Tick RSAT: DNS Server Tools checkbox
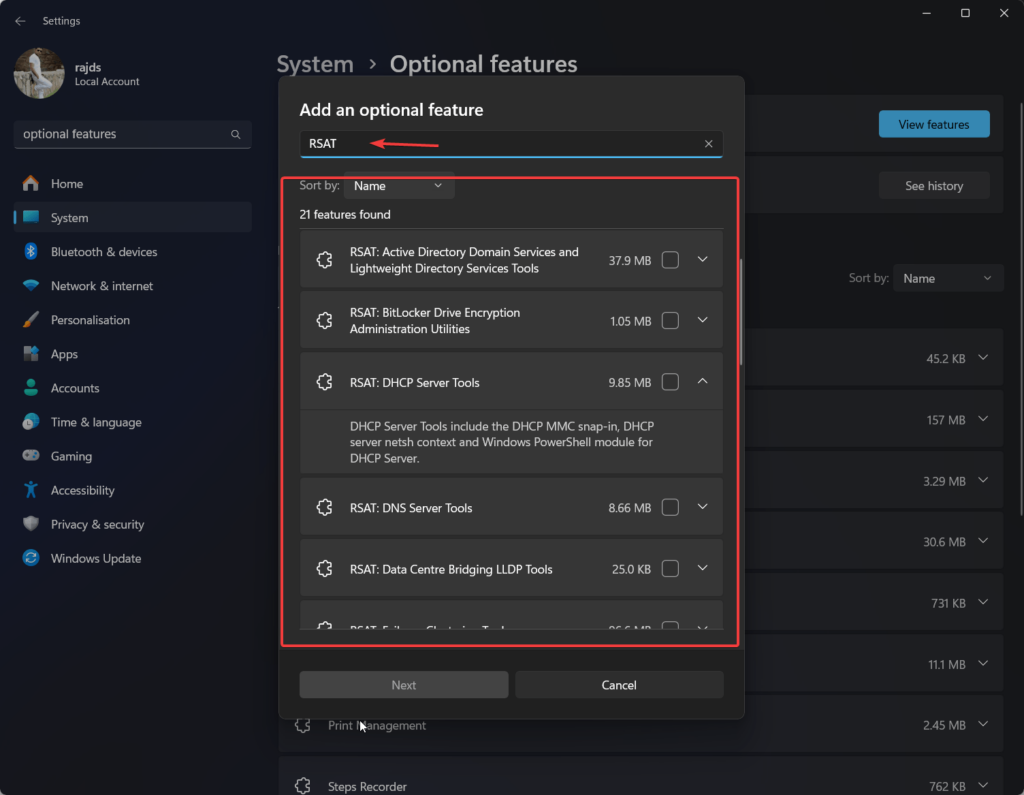1024x795 pixels. click(670, 508)
